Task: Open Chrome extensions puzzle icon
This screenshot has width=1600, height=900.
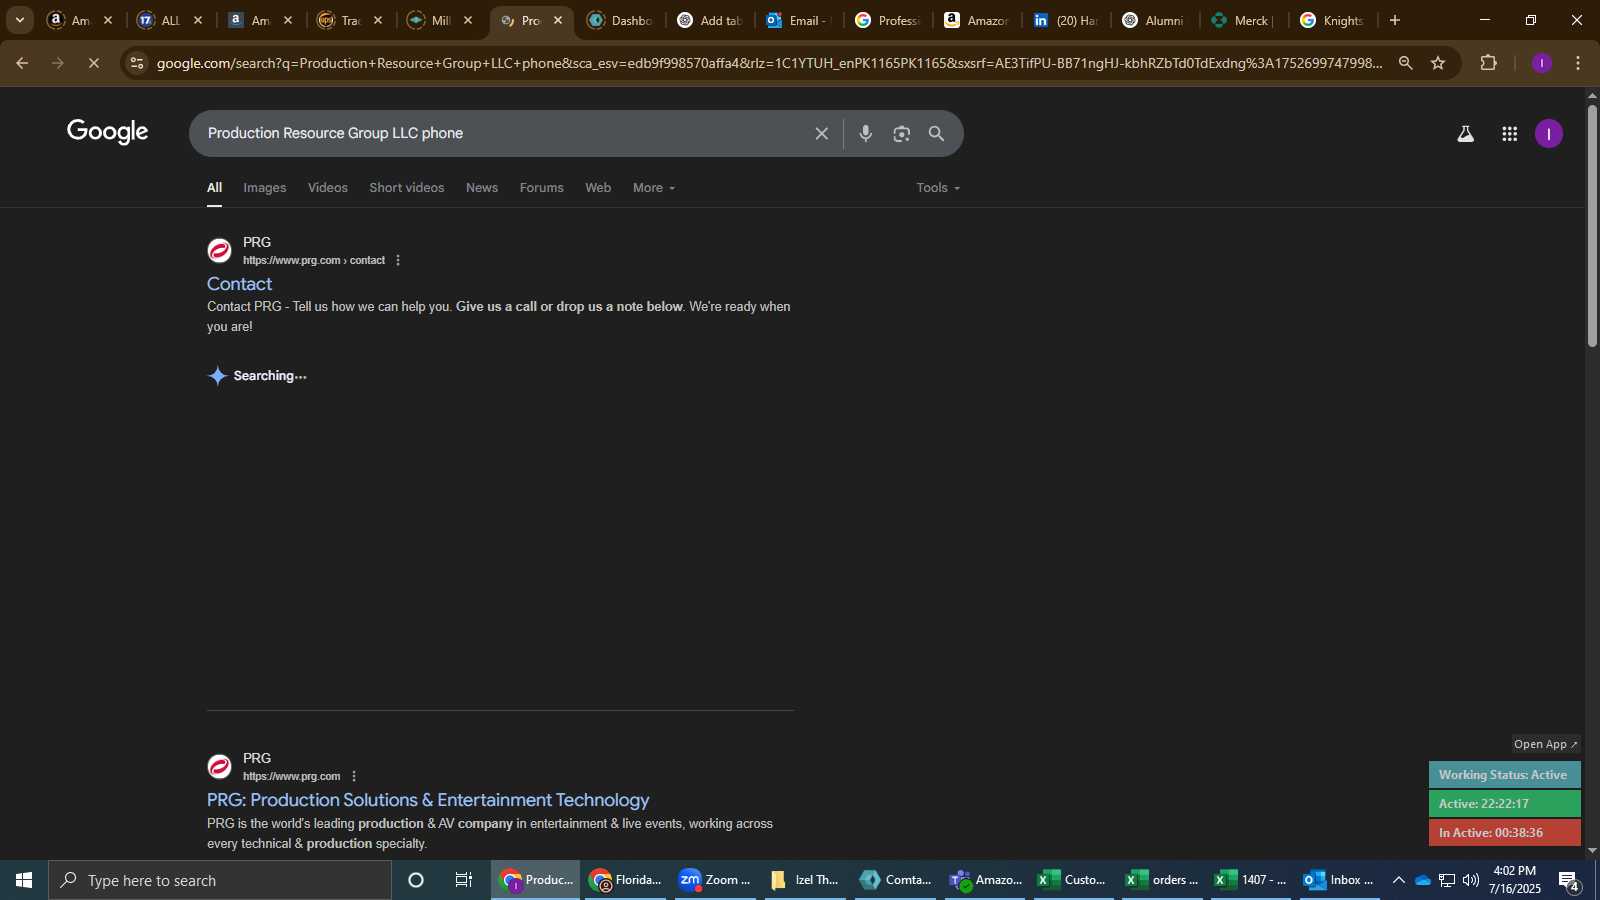Action: click(1488, 63)
